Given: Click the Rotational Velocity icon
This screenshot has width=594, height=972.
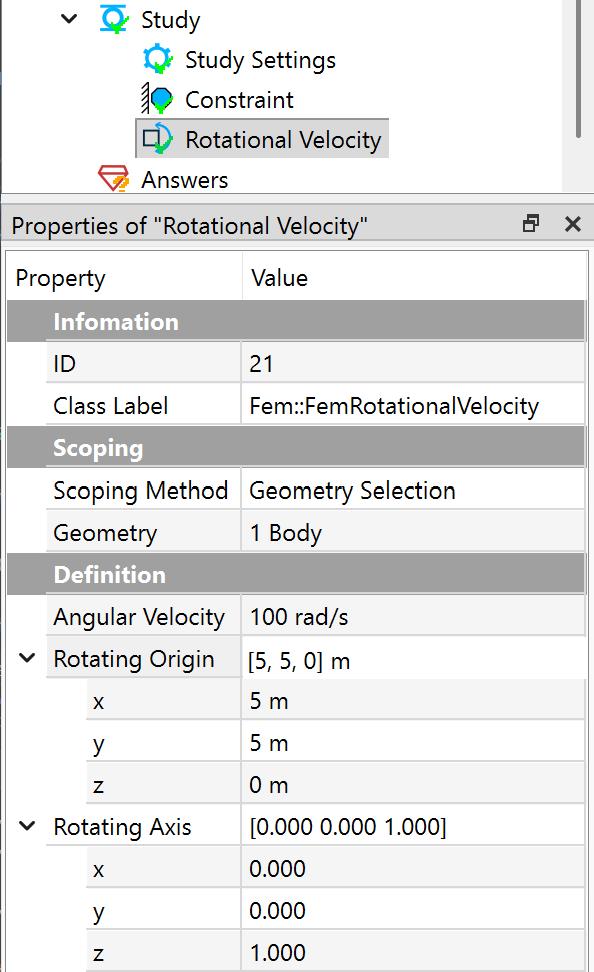Looking at the screenshot, I should [x=157, y=139].
